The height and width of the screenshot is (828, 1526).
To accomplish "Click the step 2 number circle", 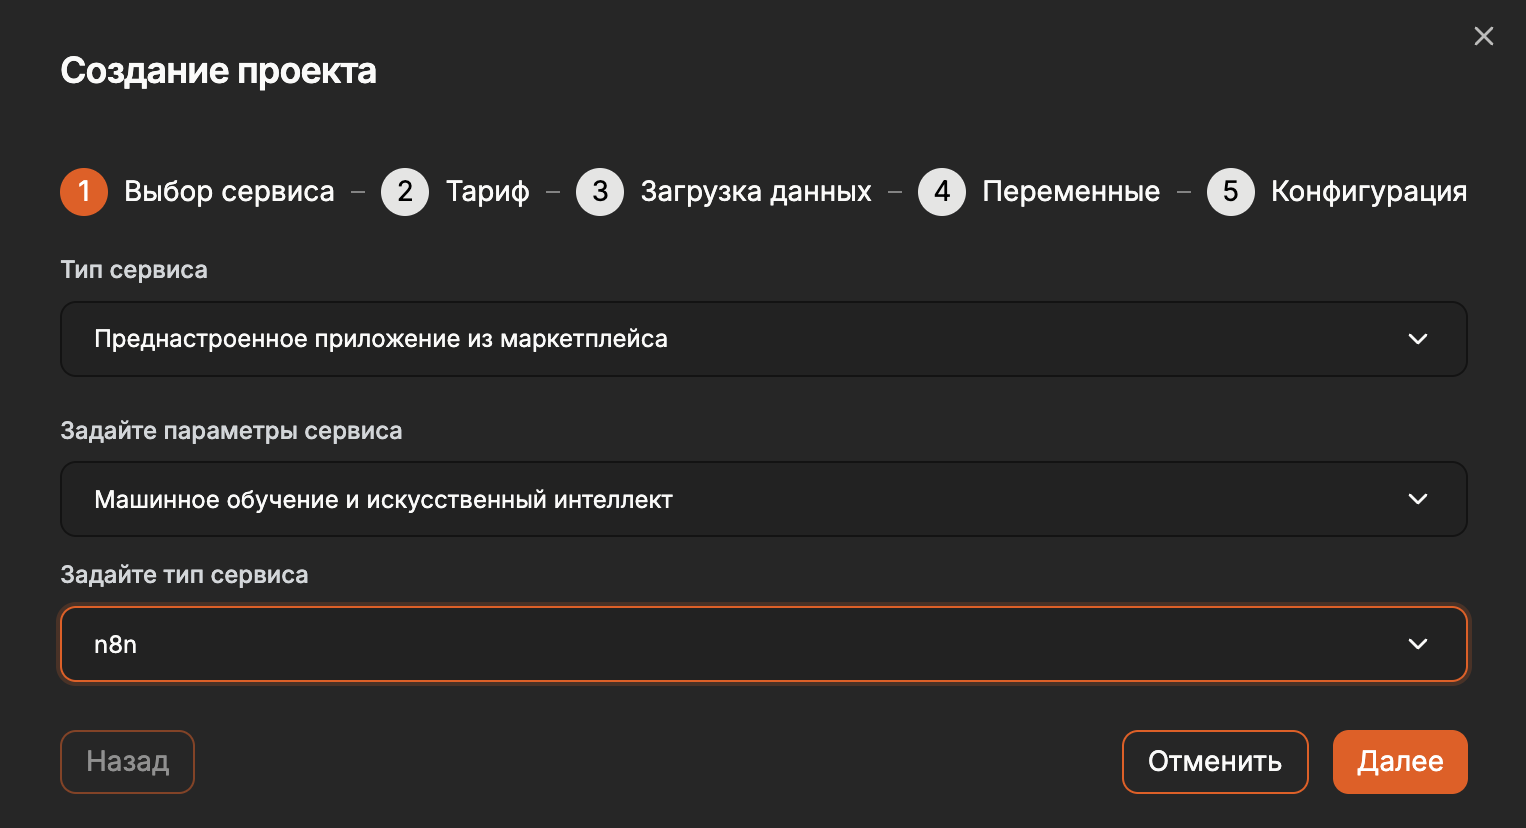I will pyautogui.click(x=405, y=192).
